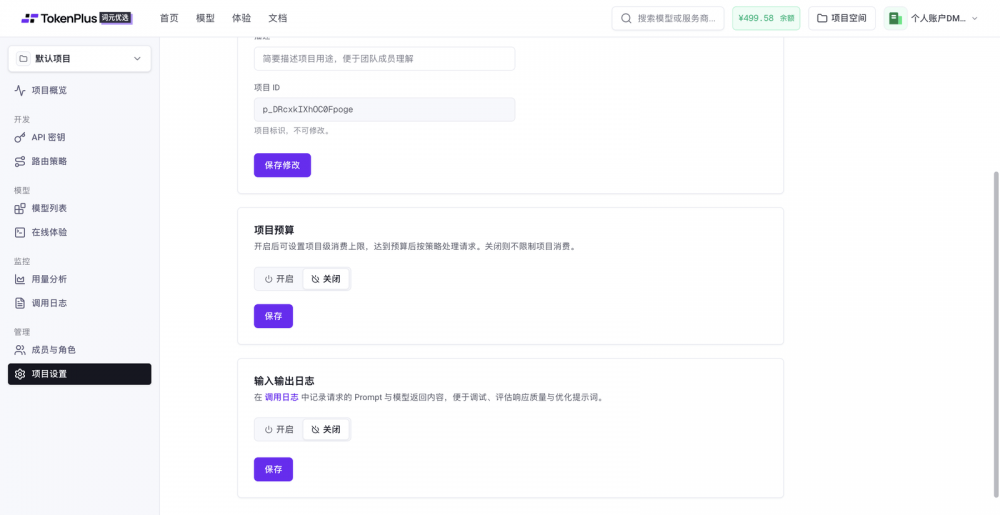Click the 项目预算 section heading
This screenshot has width=1000, height=515.
point(274,230)
